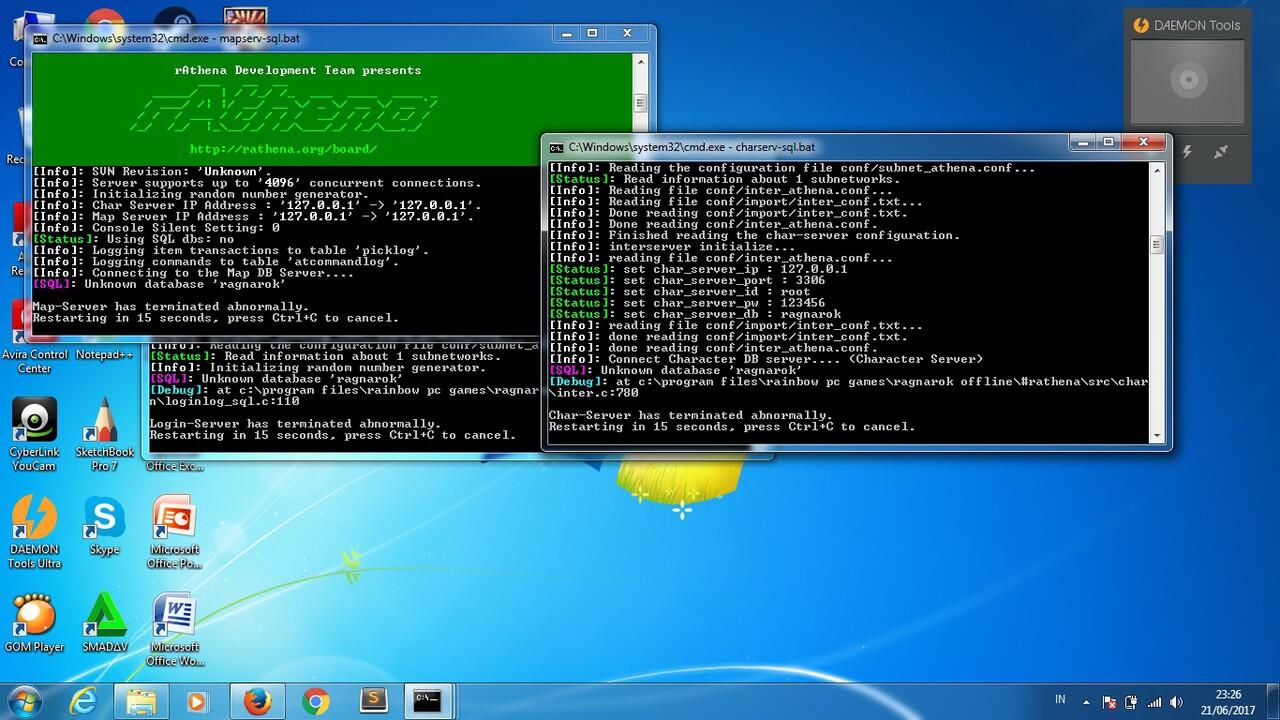Open Windows Explorer folder in the taskbar

(x=141, y=702)
